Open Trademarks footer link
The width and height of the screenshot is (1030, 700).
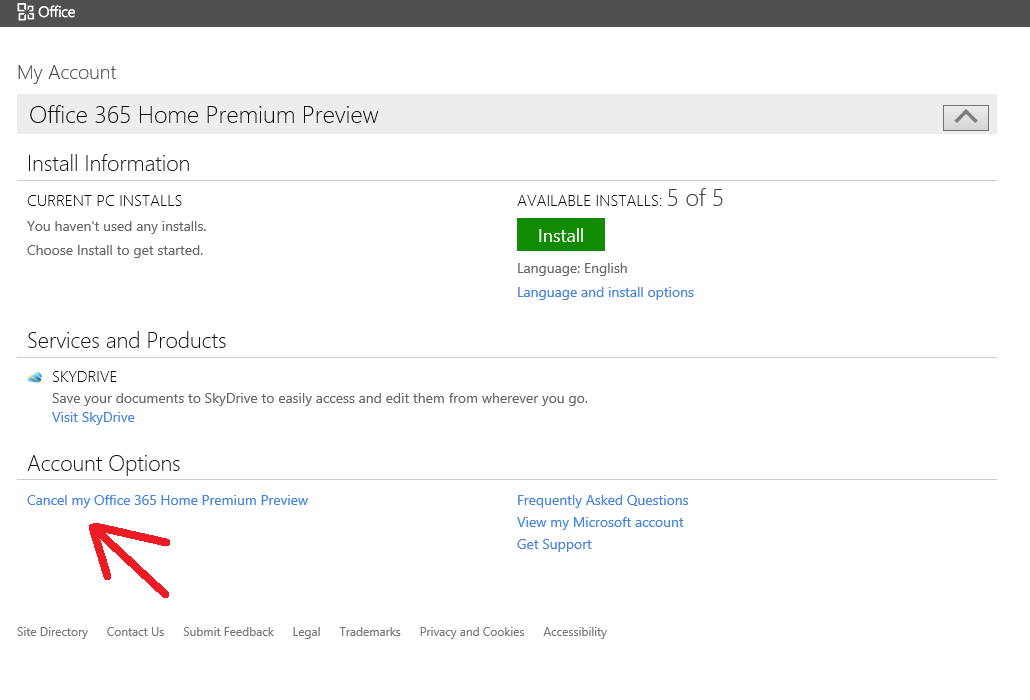(x=370, y=632)
